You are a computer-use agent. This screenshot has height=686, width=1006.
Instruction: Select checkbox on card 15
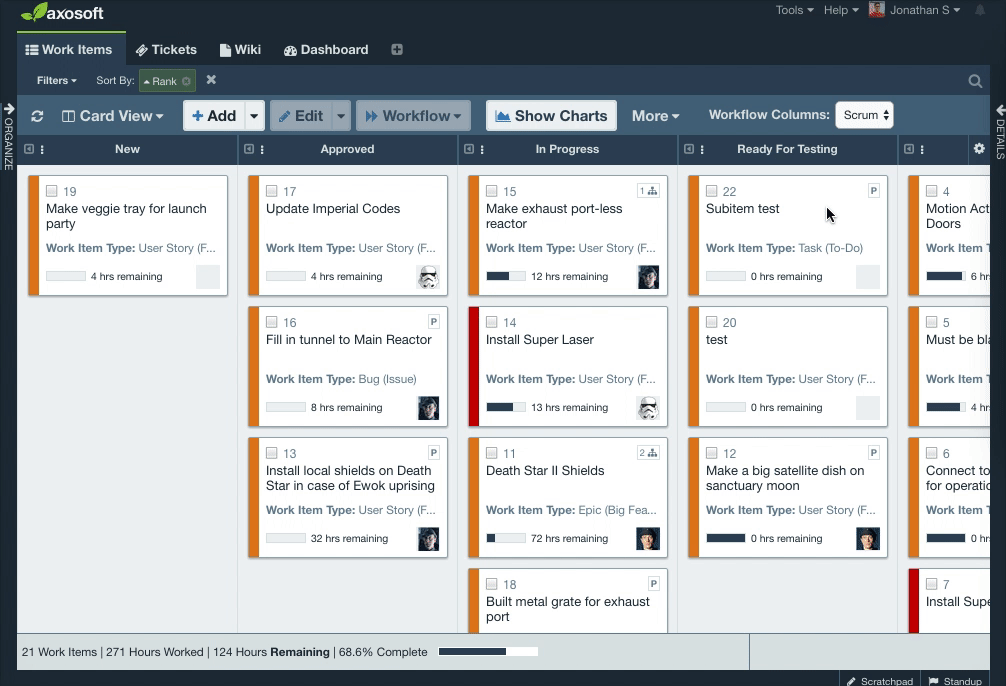coord(491,191)
